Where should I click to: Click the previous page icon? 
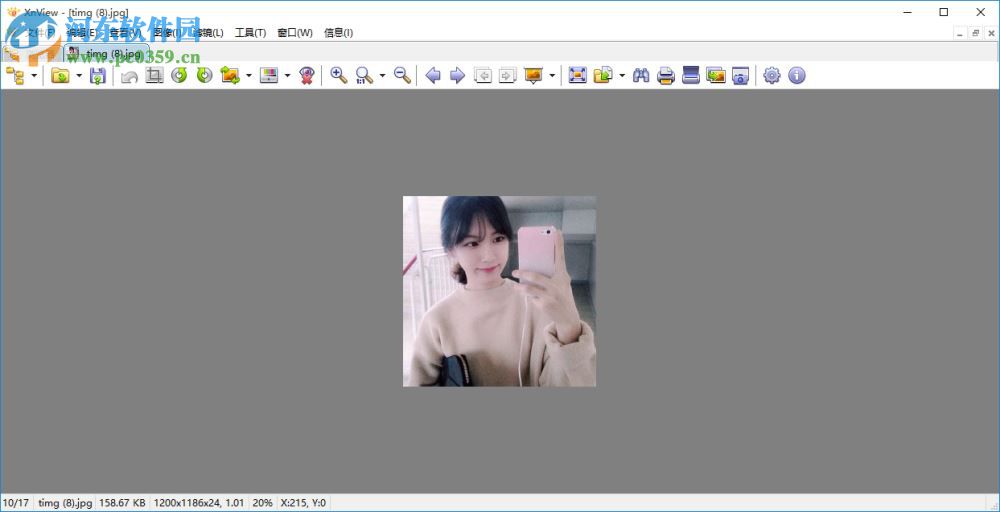click(483, 77)
